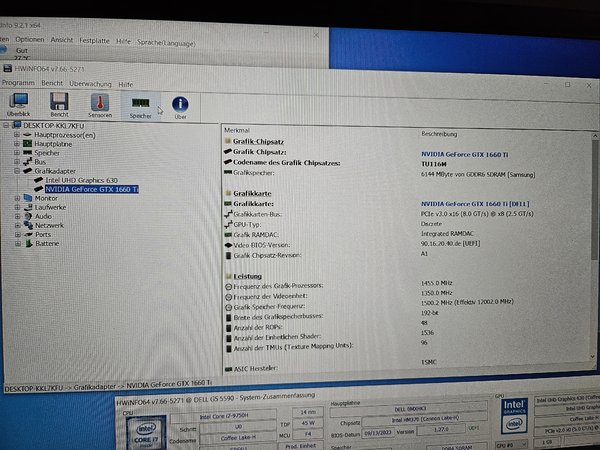Open the Überblick toolbar icon
Viewport: 600px width, 450px height.
coord(18,104)
